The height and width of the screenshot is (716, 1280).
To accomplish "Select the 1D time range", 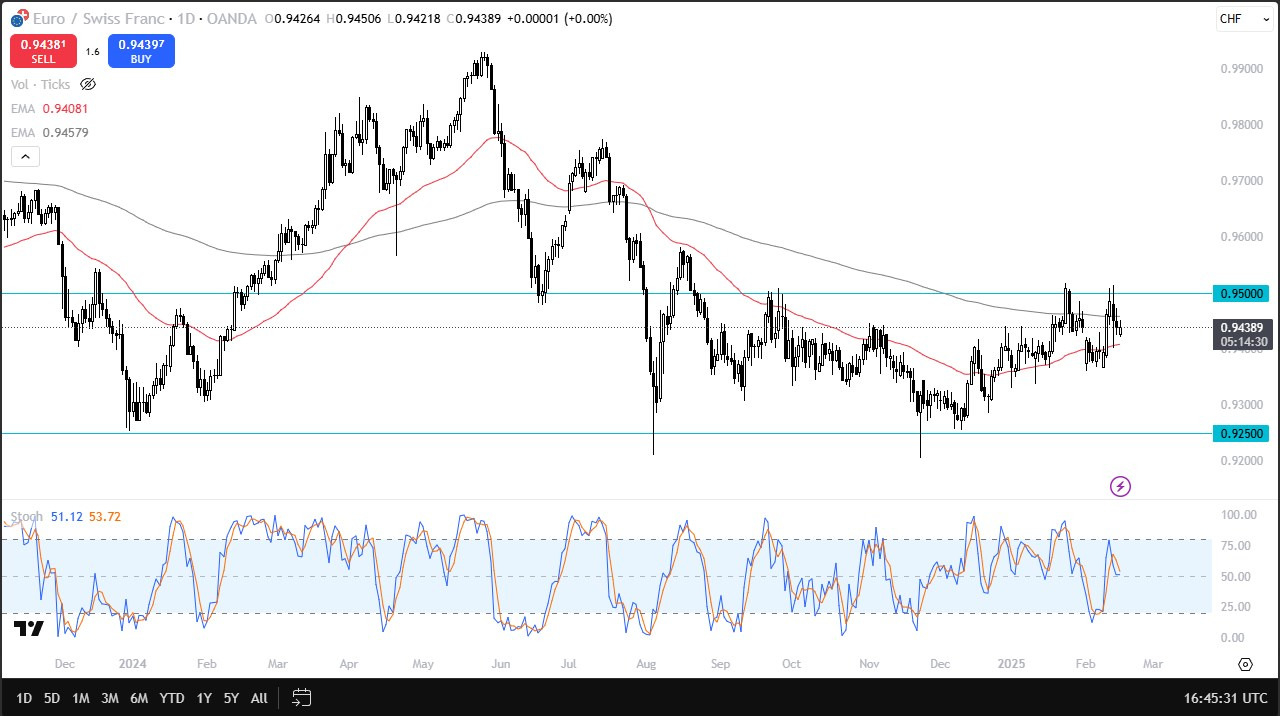I will (x=24, y=697).
